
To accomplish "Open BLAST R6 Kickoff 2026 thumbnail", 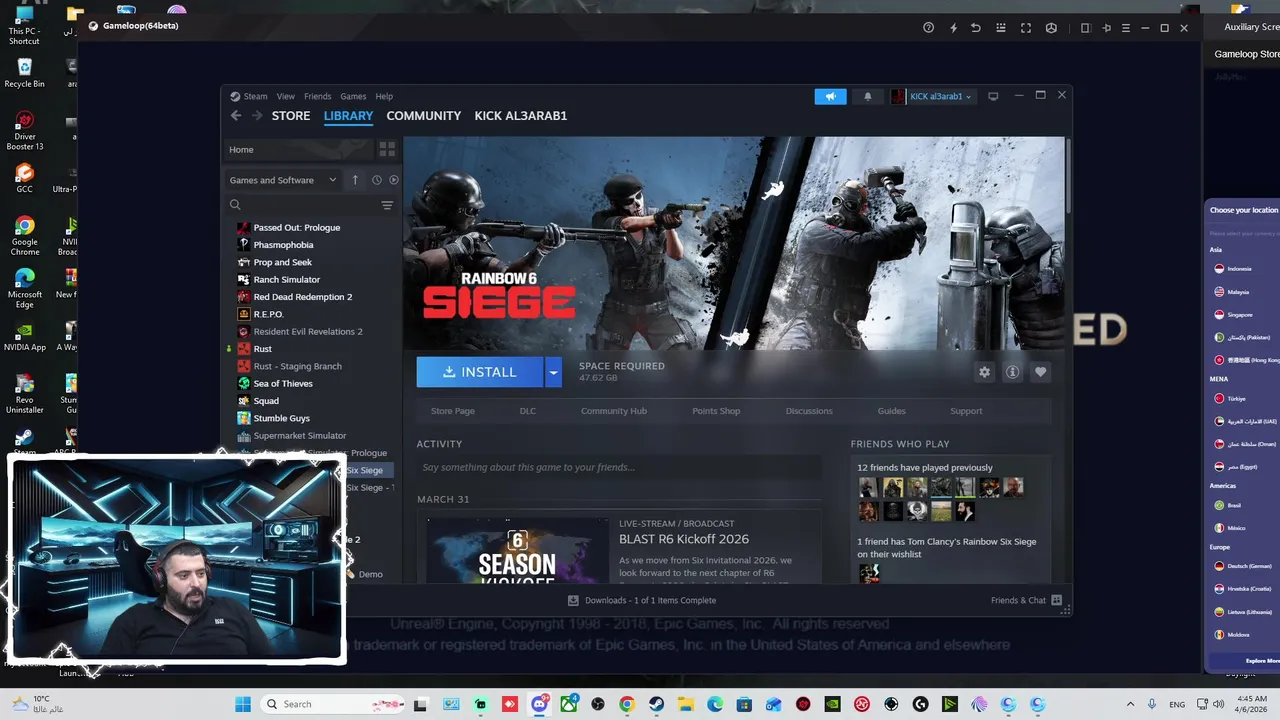I will tap(516, 551).
